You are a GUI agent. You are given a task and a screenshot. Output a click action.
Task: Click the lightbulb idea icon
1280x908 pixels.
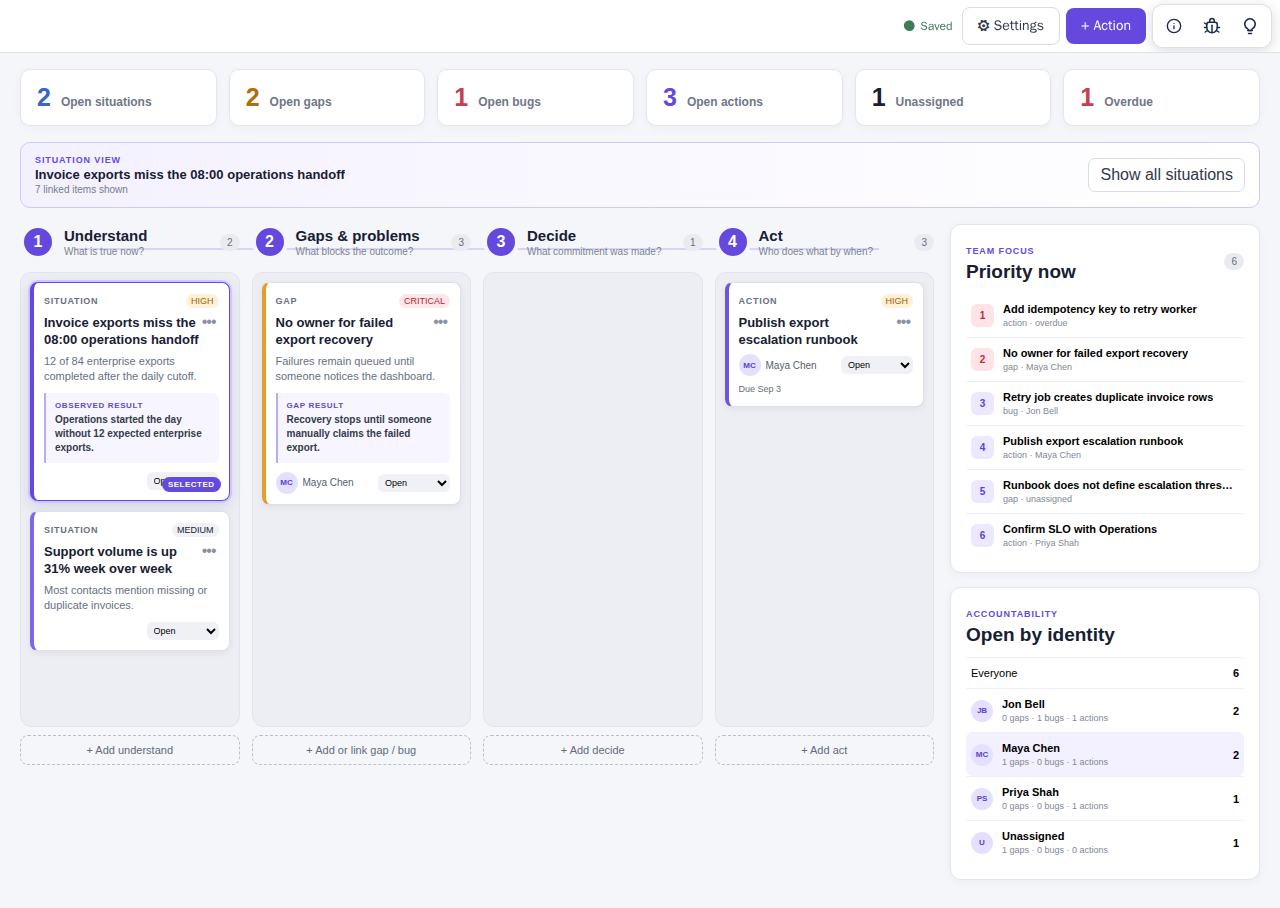click(1250, 26)
